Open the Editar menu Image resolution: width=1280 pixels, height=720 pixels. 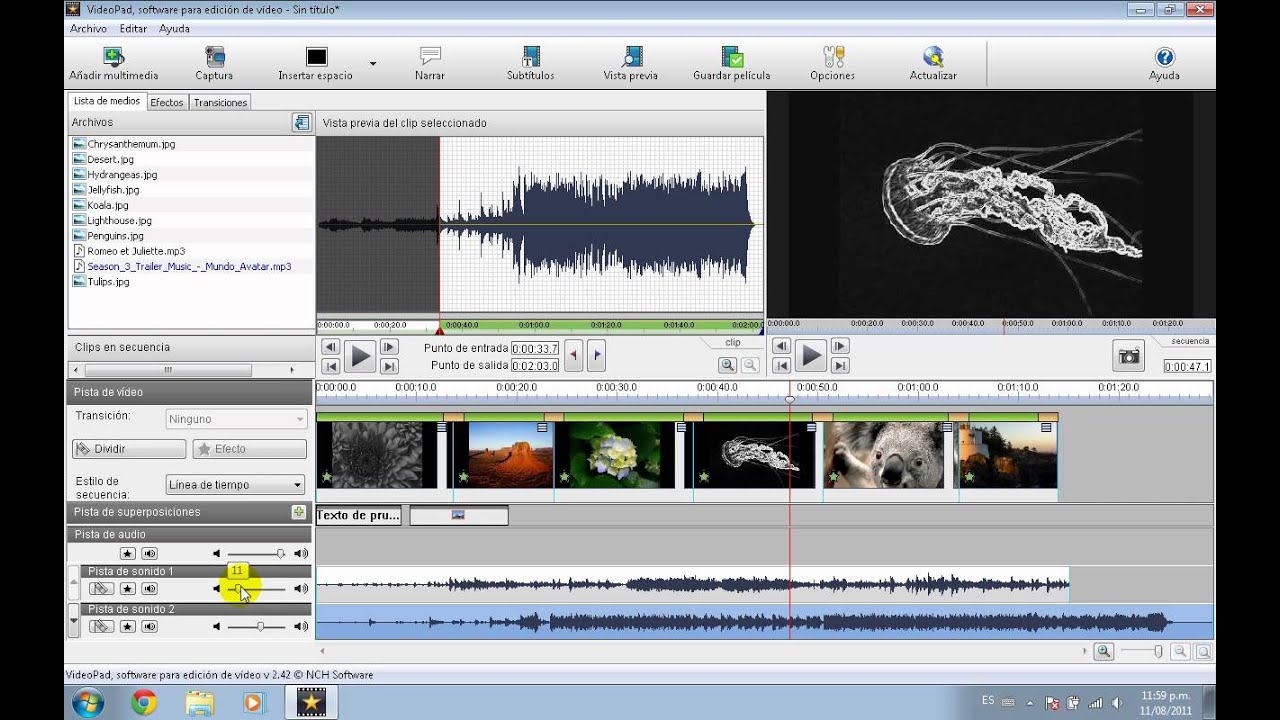point(133,29)
